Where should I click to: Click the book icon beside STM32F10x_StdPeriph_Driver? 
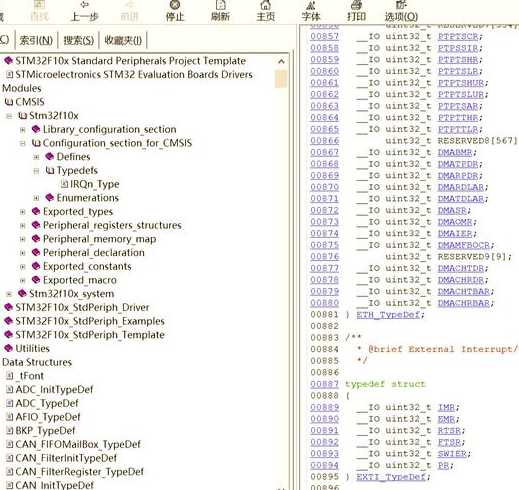coord(8,307)
